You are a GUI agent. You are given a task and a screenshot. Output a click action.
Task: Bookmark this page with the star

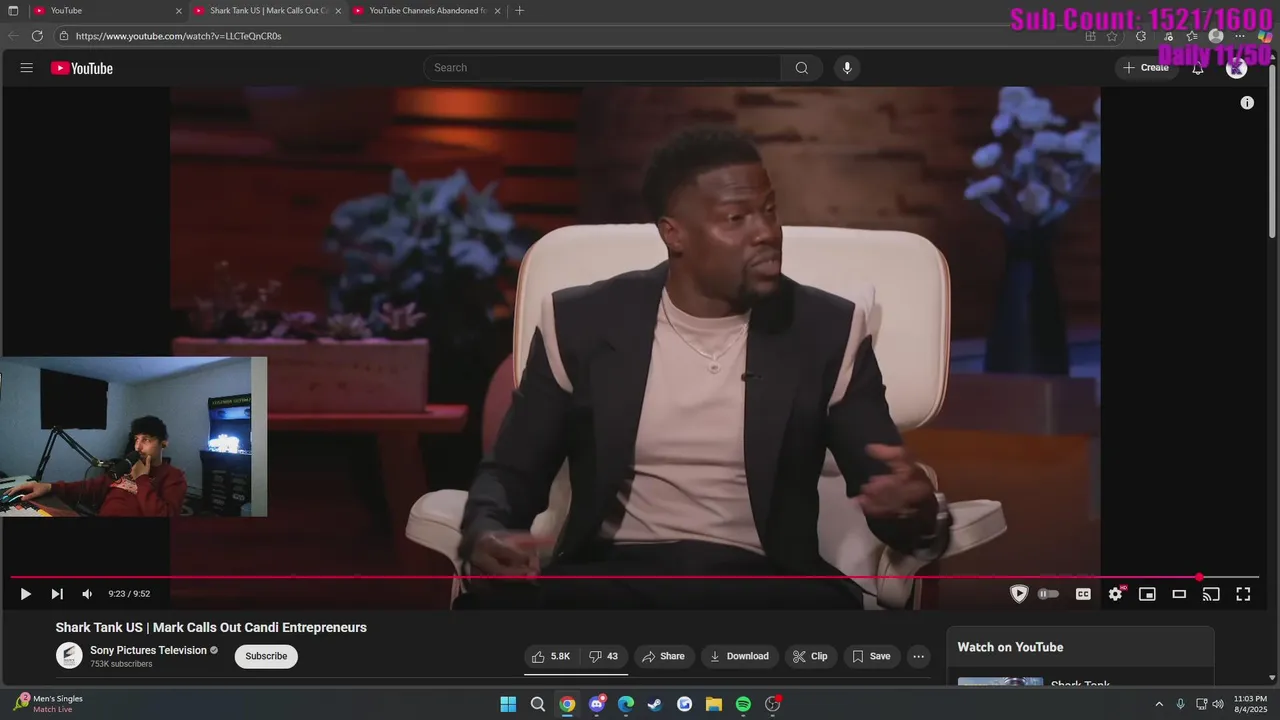click(1112, 36)
